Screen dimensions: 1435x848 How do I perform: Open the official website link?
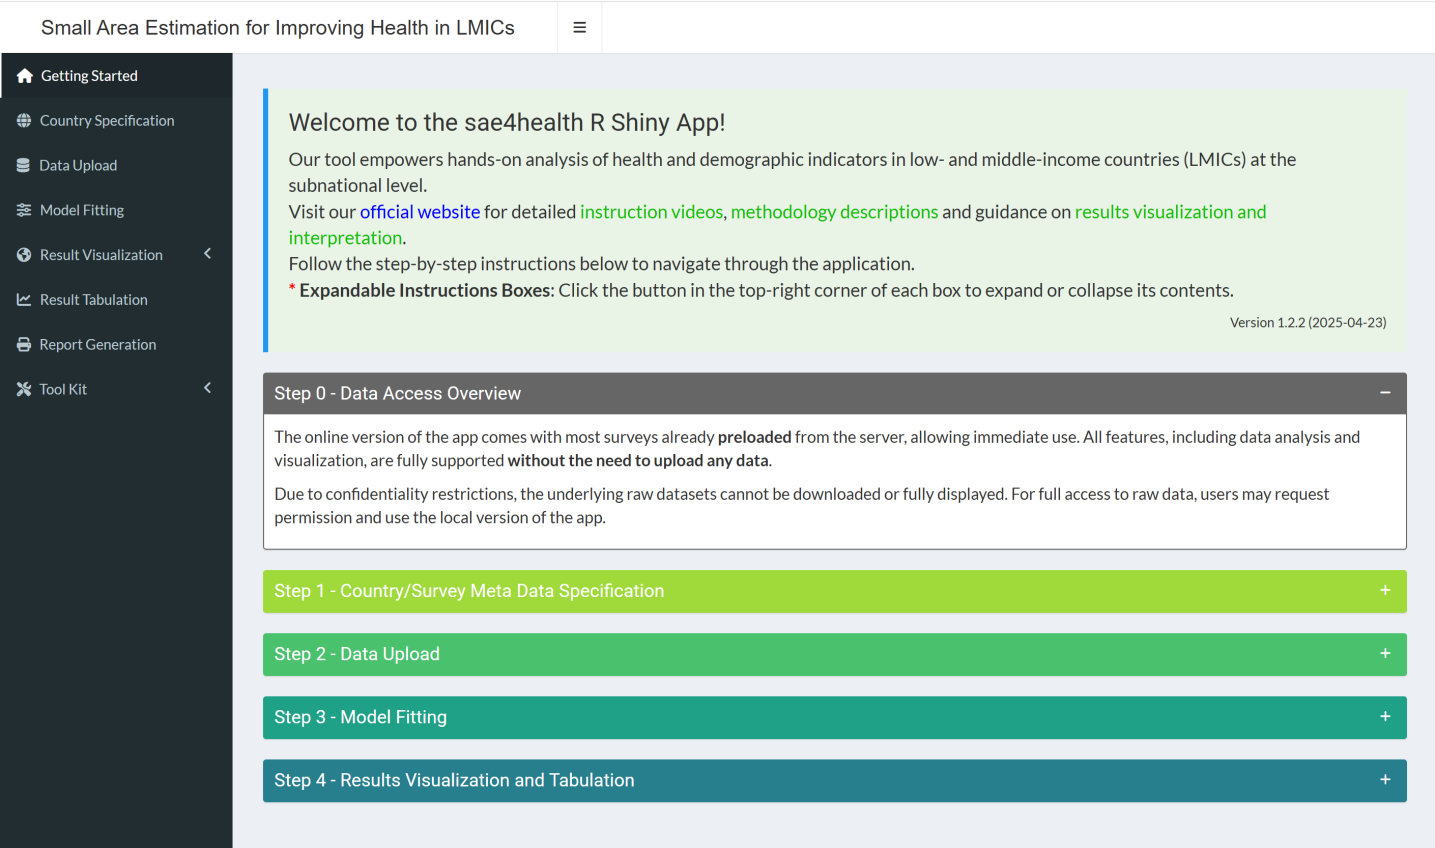[x=420, y=212]
